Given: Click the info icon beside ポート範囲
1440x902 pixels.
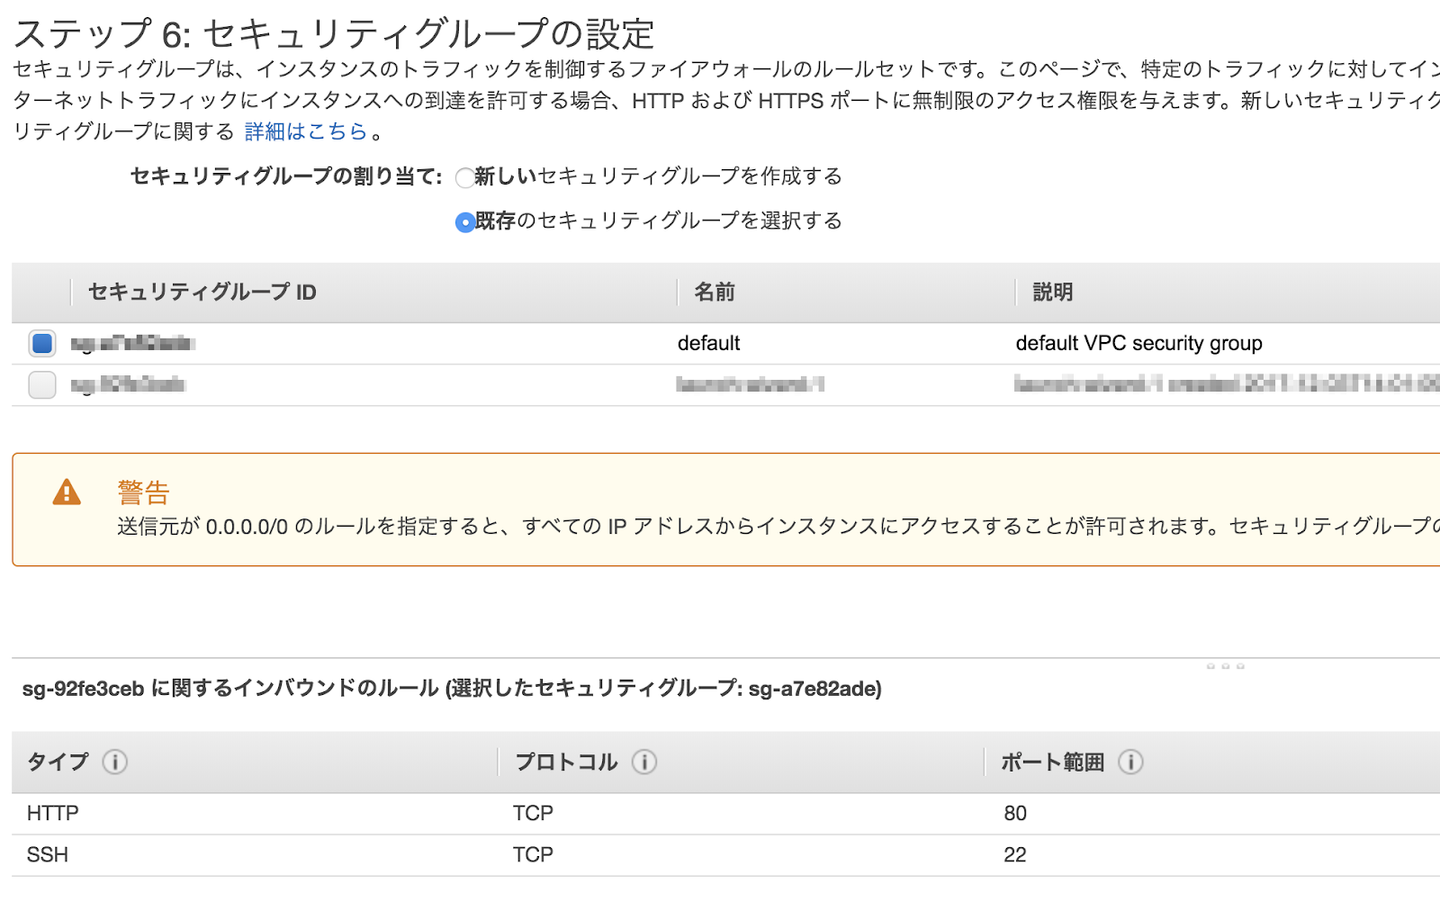Looking at the screenshot, I should 1130,762.
